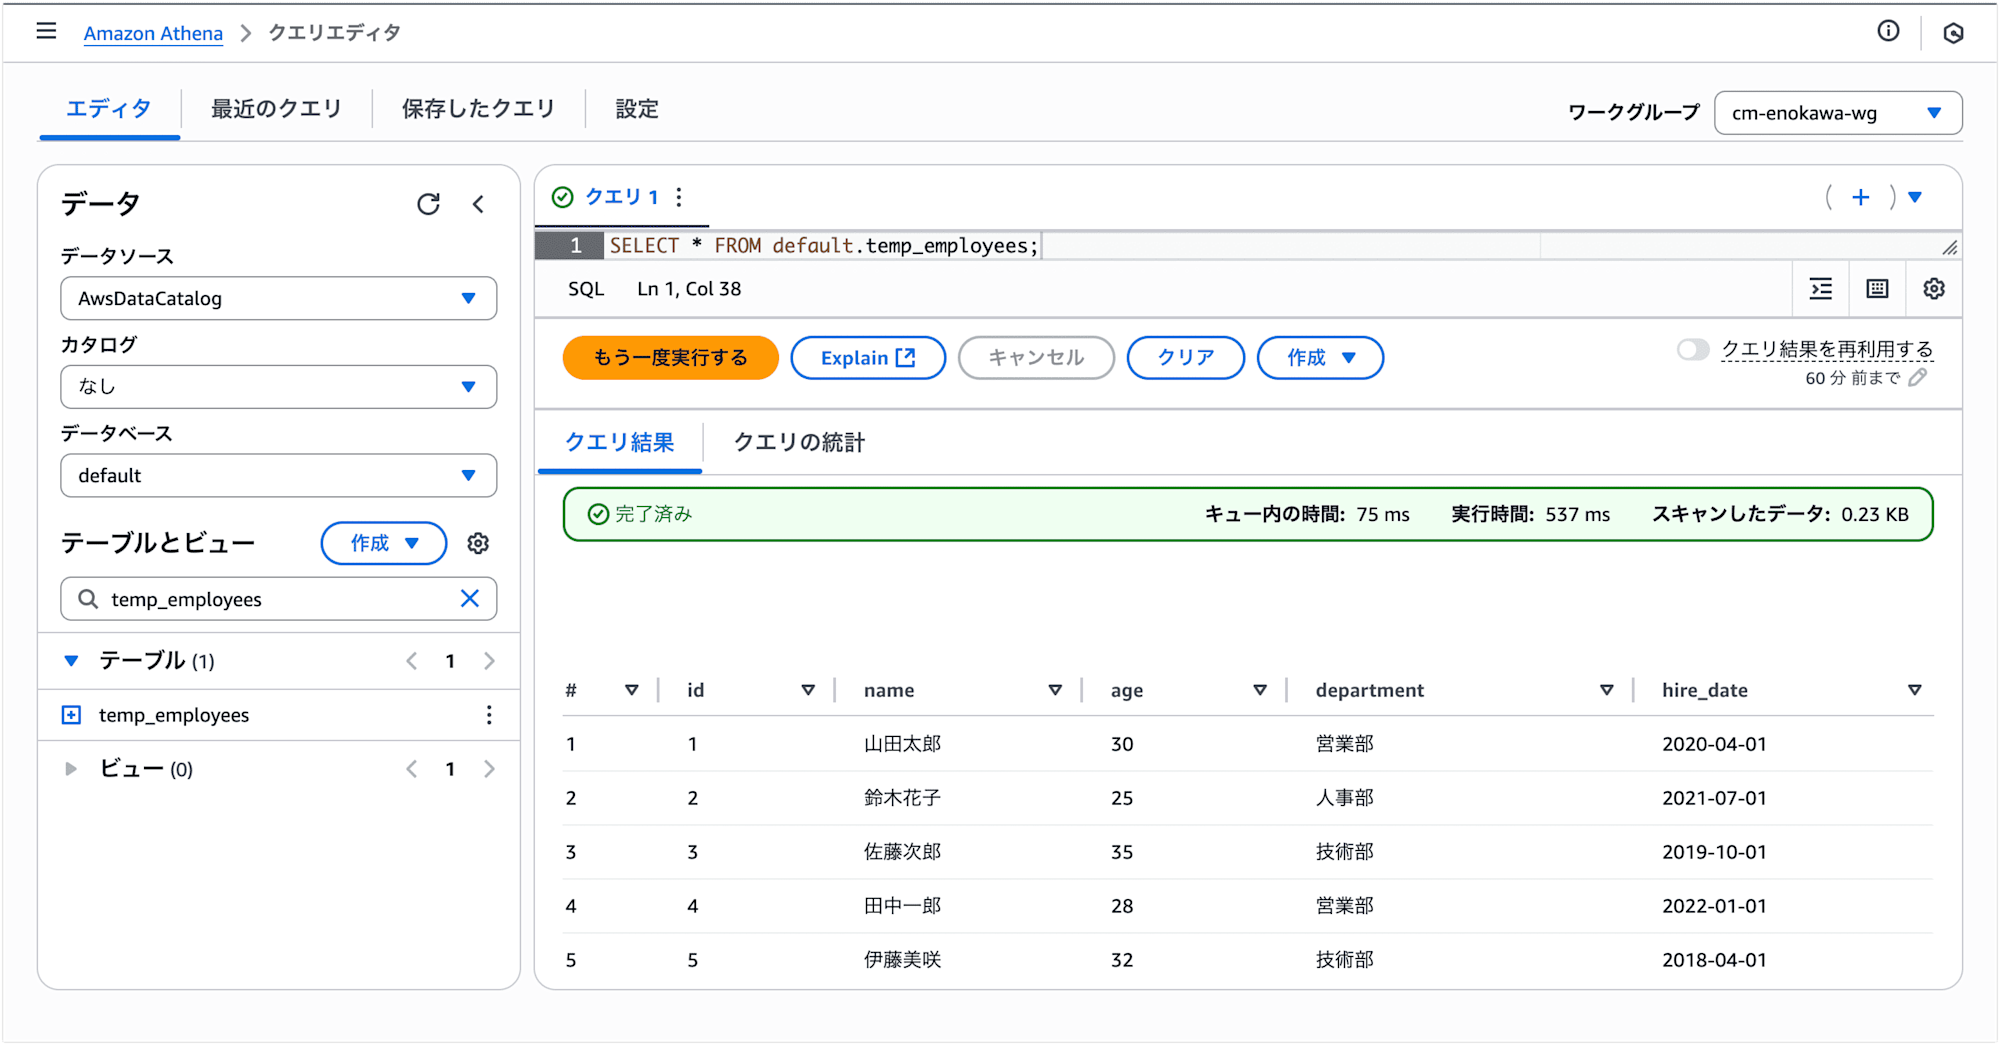
Task: Click the クリア button
Action: (1186, 358)
